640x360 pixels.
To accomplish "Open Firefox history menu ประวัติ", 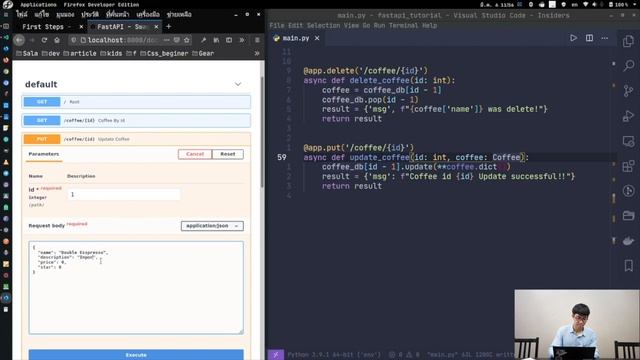I will click(x=90, y=14).
